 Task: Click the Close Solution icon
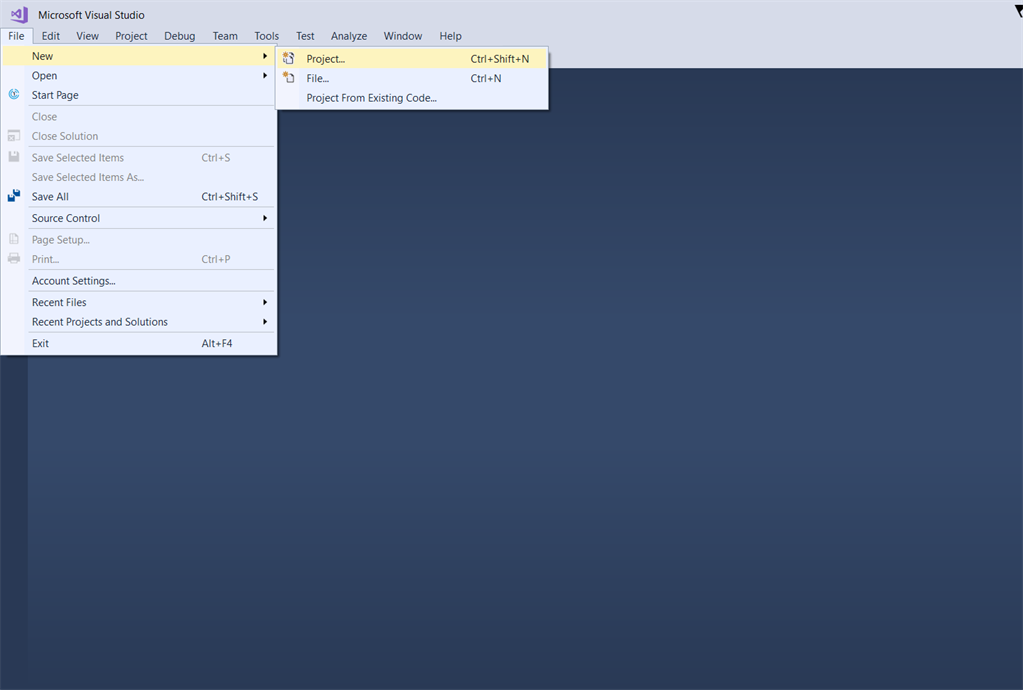[x=14, y=136]
